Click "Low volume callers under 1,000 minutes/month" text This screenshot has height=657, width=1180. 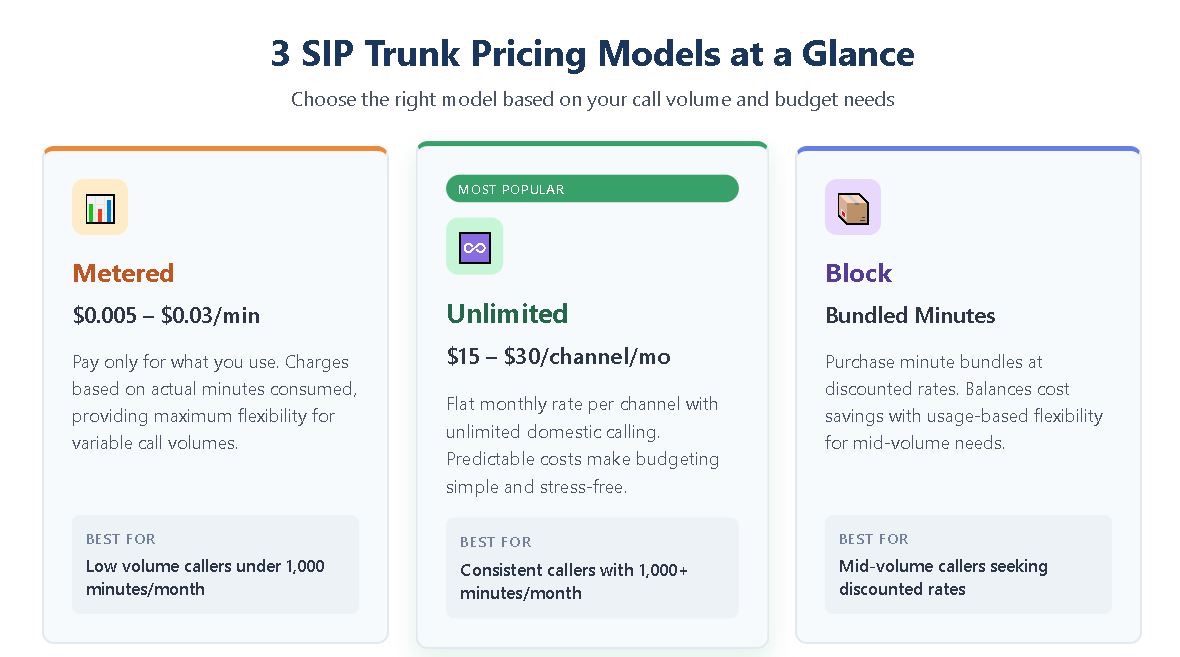[x=205, y=577]
